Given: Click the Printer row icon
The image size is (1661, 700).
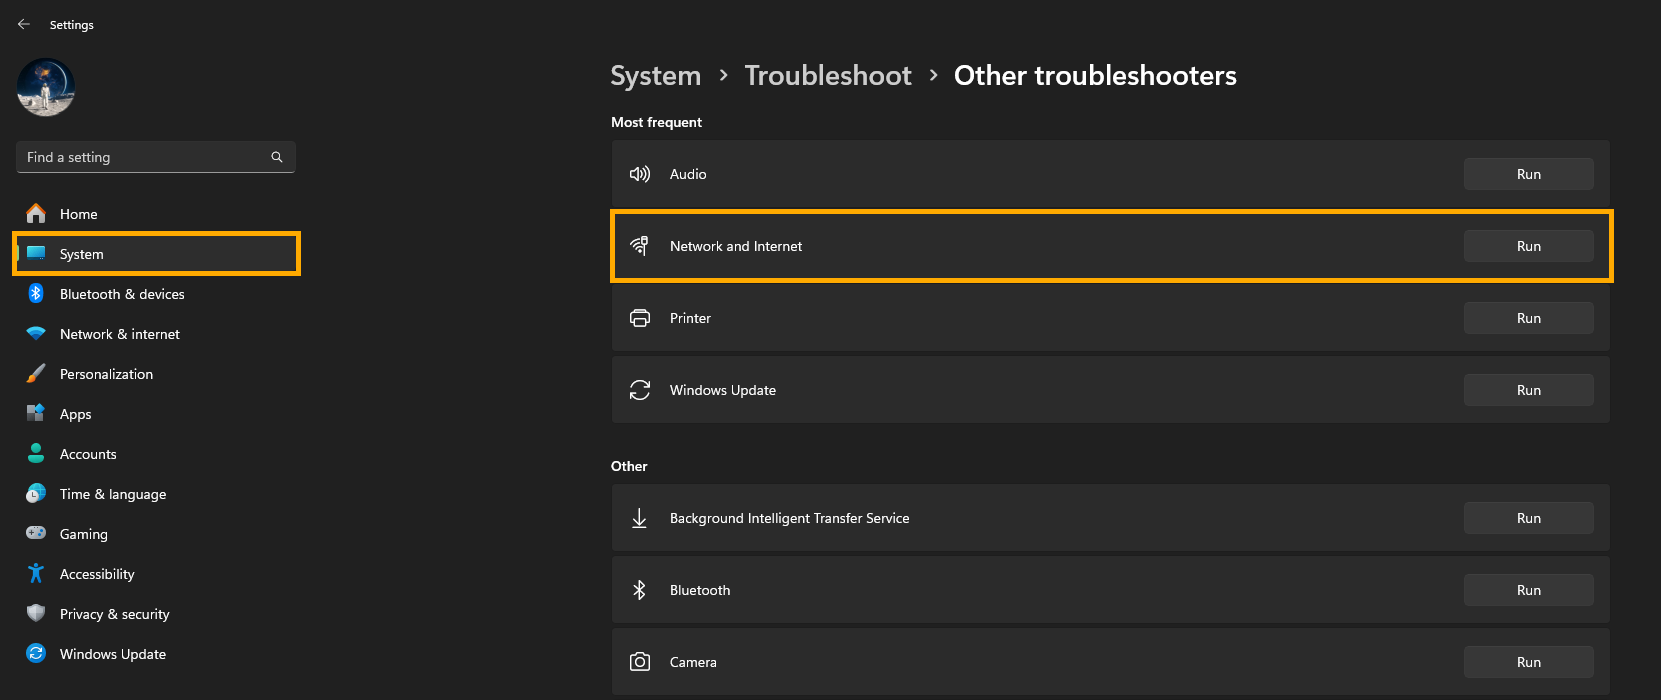Looking at the screenshot, I should tap(640, 318).
